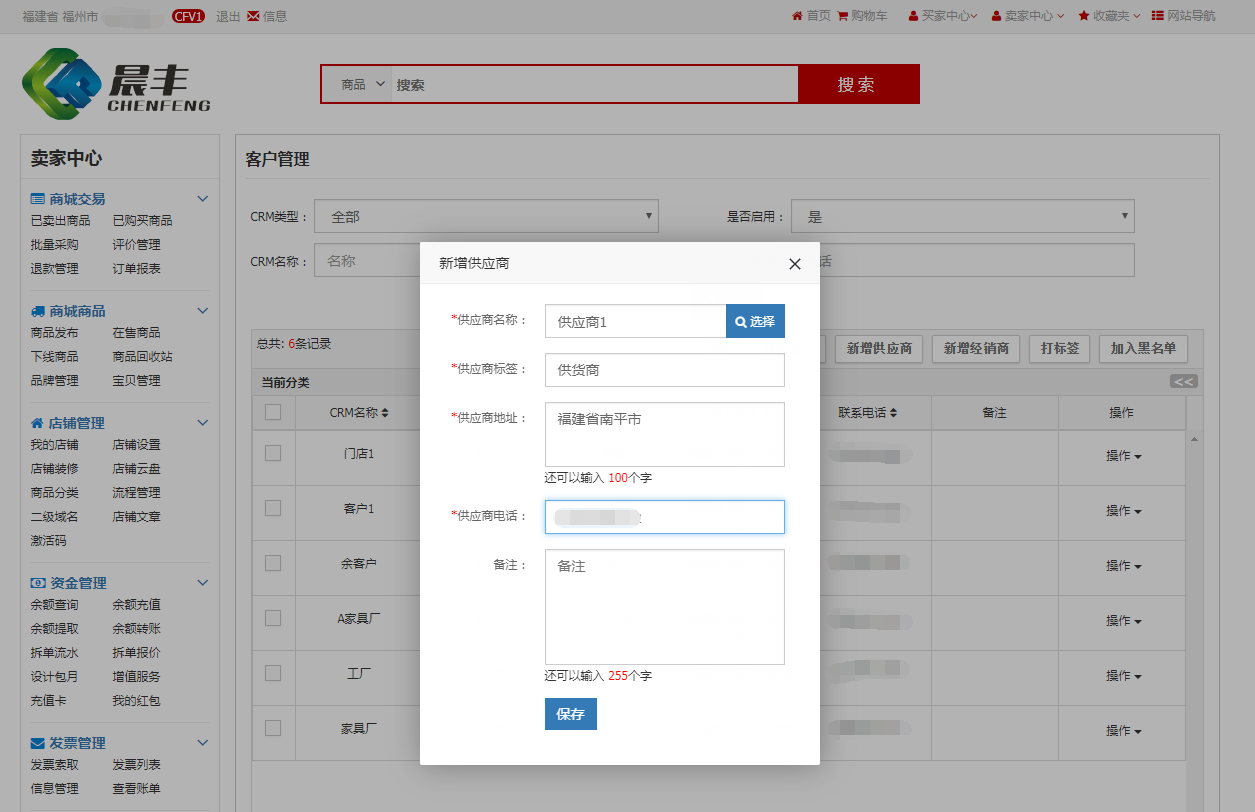Click the star 收藏夹 favorites icon
The image size is (1255, 812).
pyautogui.click(x=1084, y=16)
